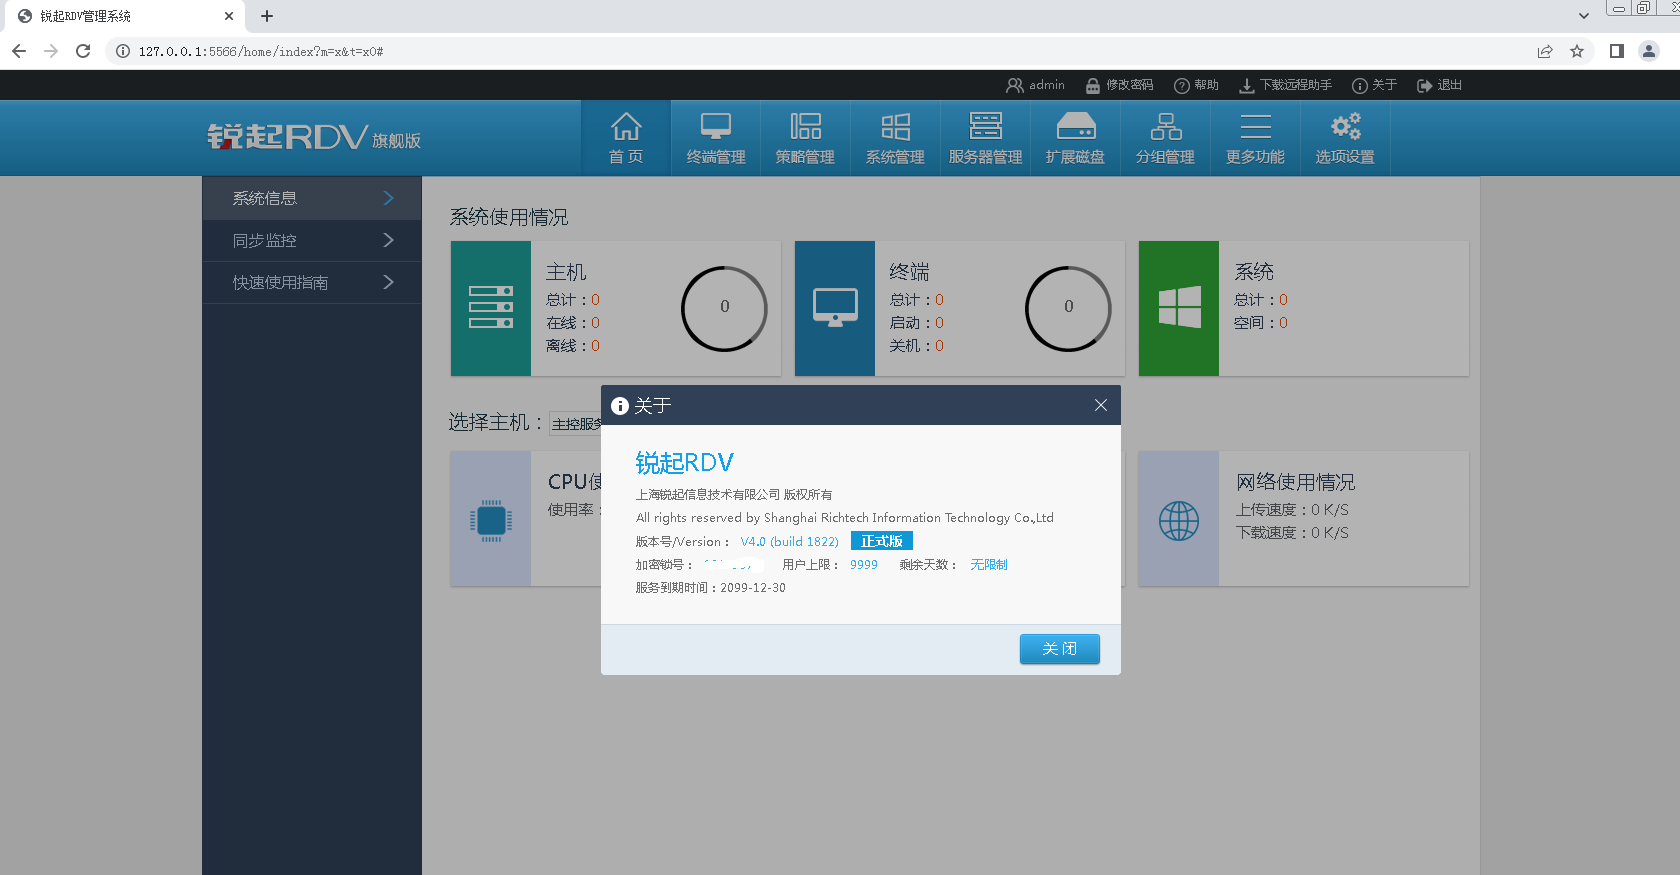Click the 主机 server rack icon
The height and width of the screenshot is (875, 1680).
(491, 308)
